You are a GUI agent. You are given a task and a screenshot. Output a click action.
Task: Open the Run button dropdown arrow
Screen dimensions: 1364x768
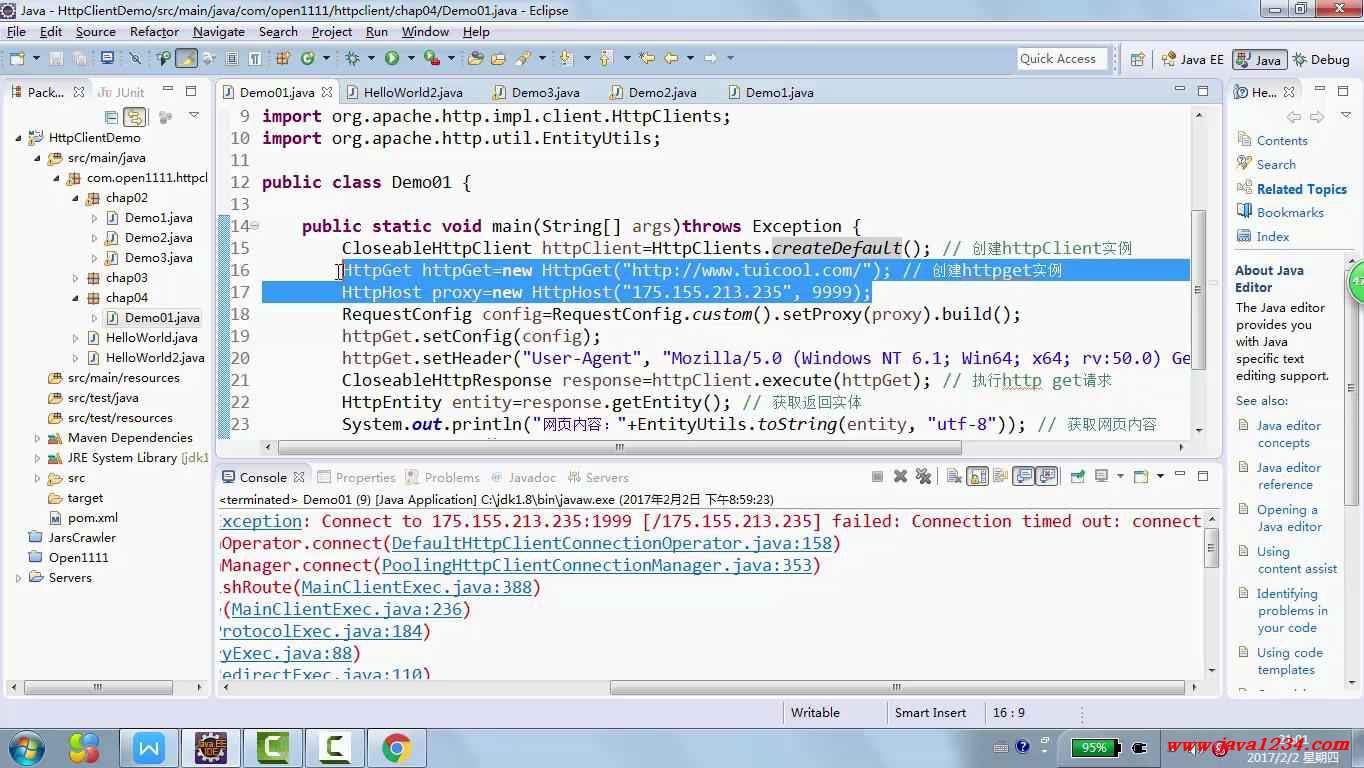(x=410, y=59)
